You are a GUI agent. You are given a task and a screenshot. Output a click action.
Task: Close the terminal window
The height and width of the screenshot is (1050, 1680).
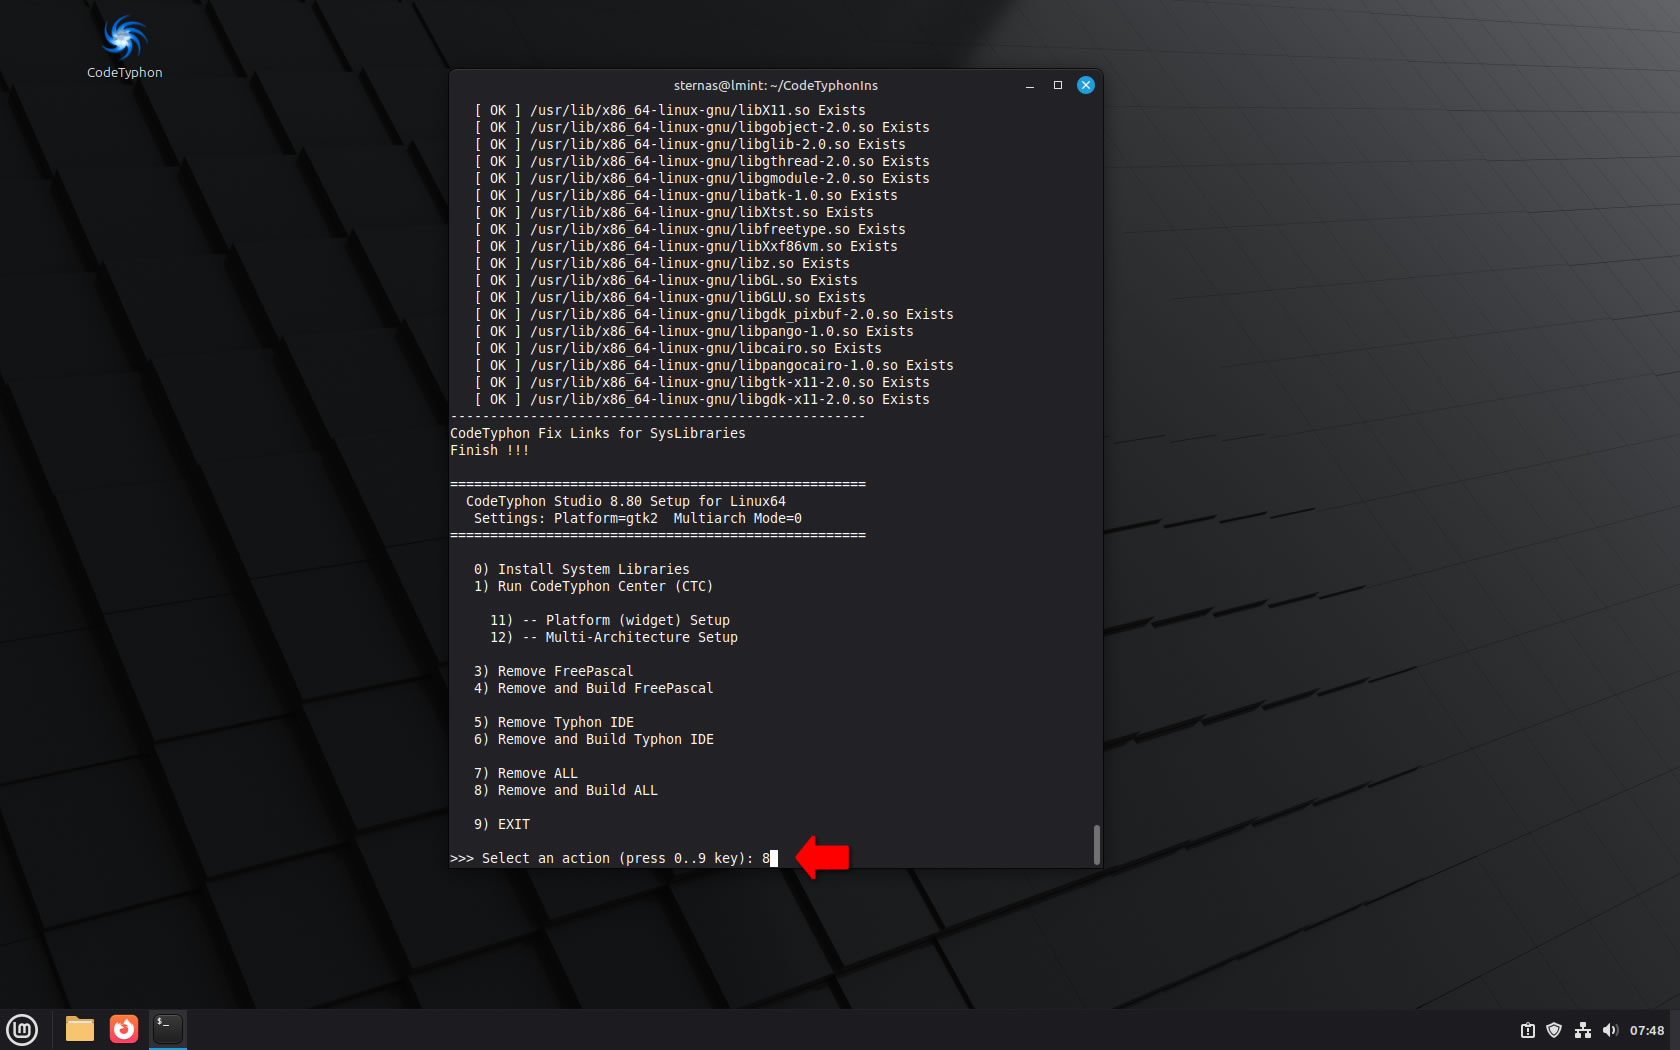tap(1086, 85)
